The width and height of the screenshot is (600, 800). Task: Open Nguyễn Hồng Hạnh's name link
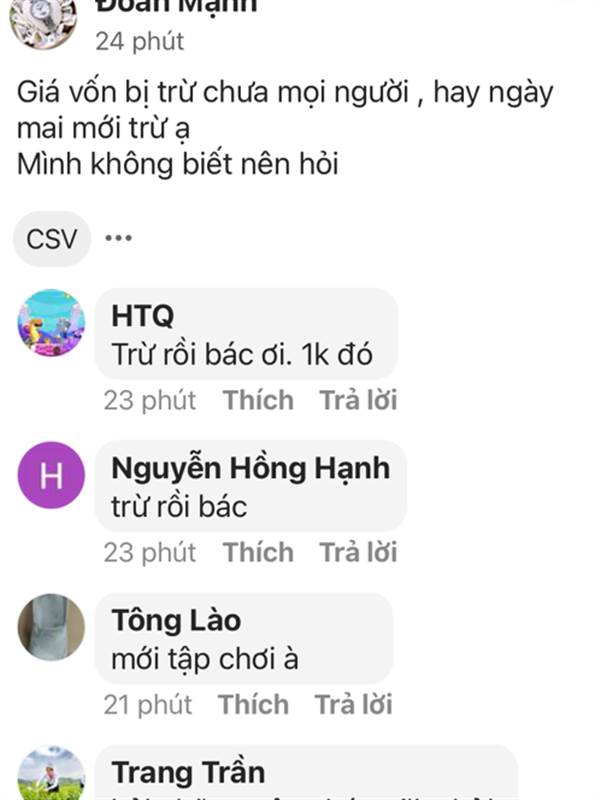[x=251, y=469]
